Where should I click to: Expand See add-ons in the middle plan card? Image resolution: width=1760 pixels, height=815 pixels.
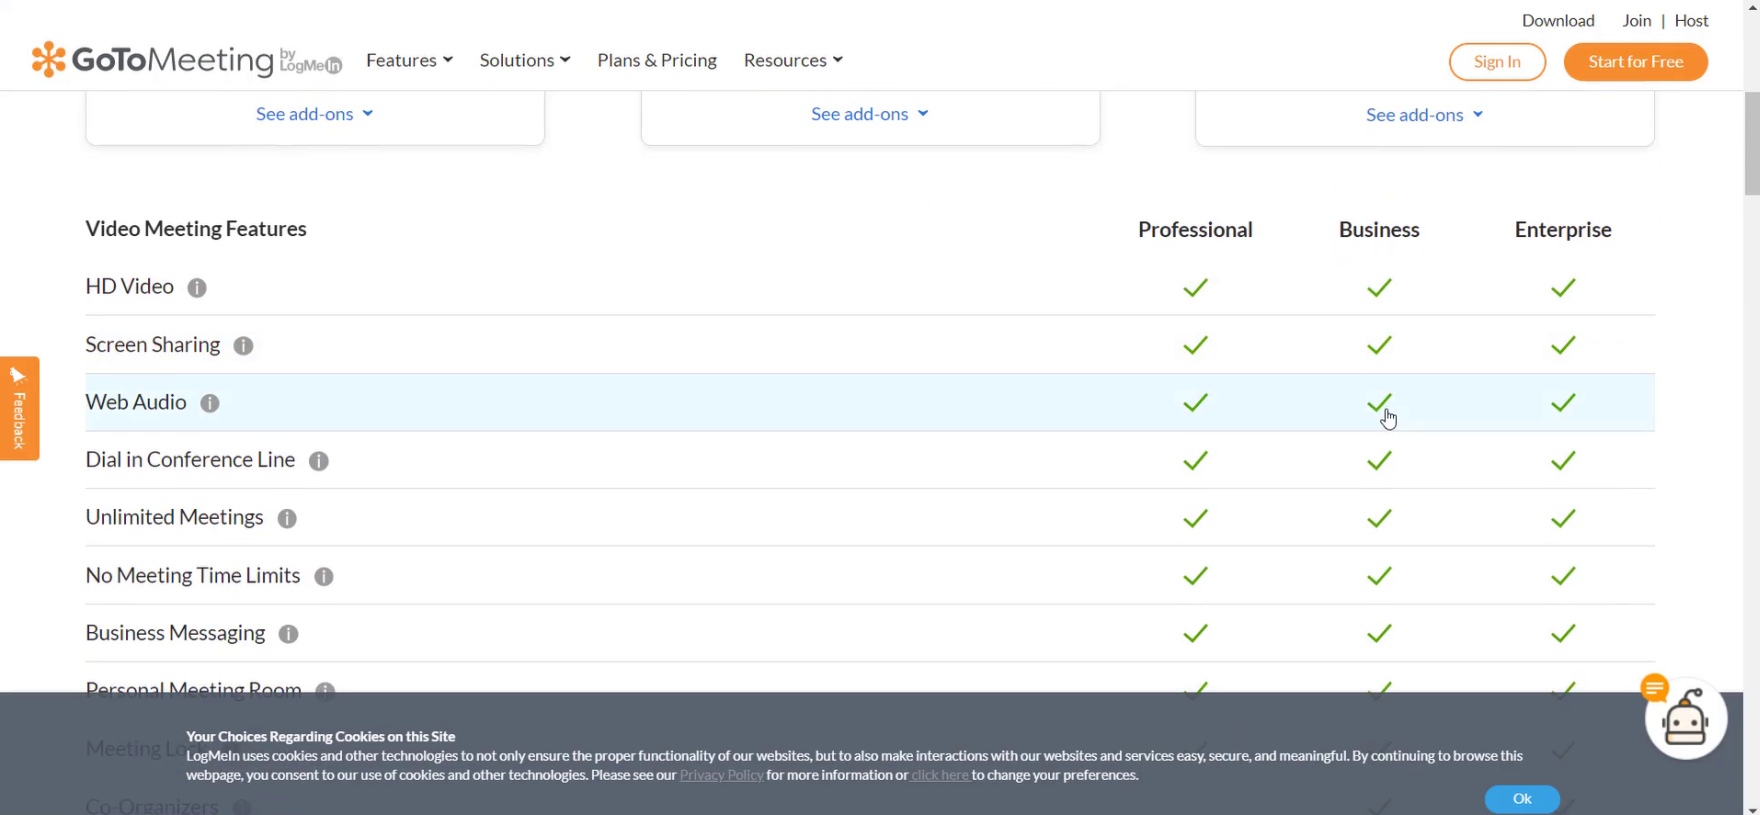coord(869,114)
